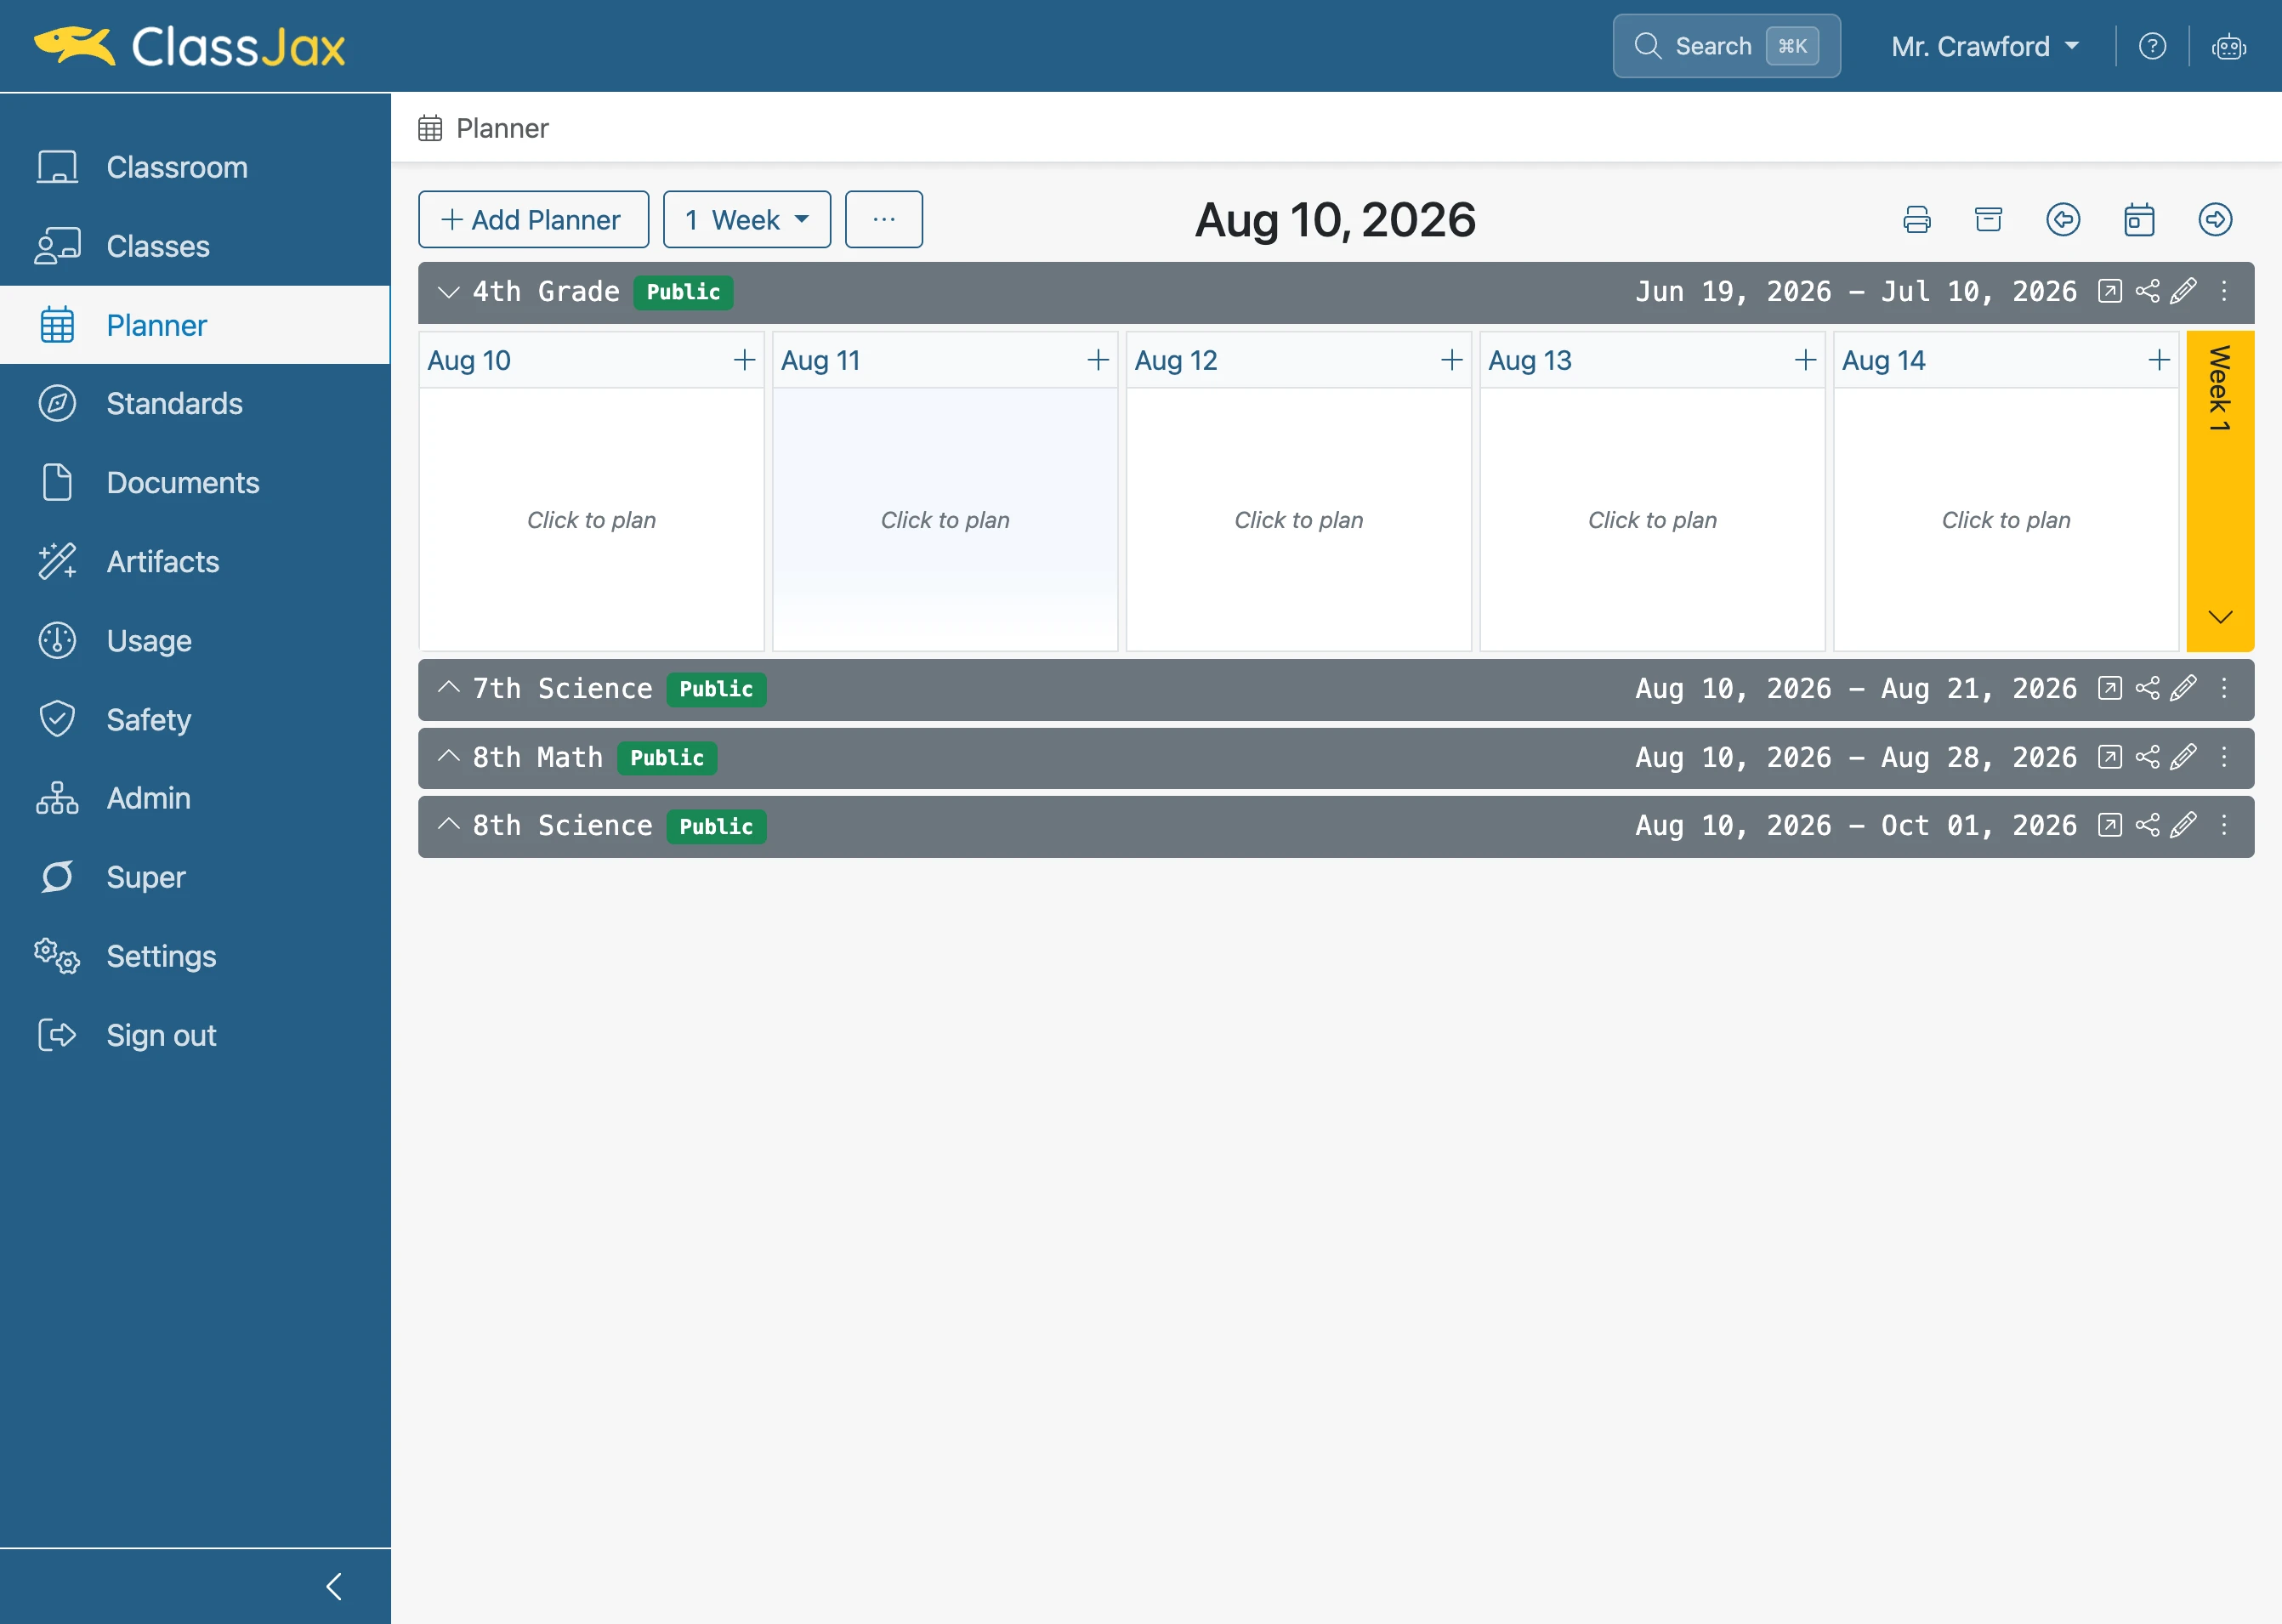Click the Add Planner button

click(533, 219)
